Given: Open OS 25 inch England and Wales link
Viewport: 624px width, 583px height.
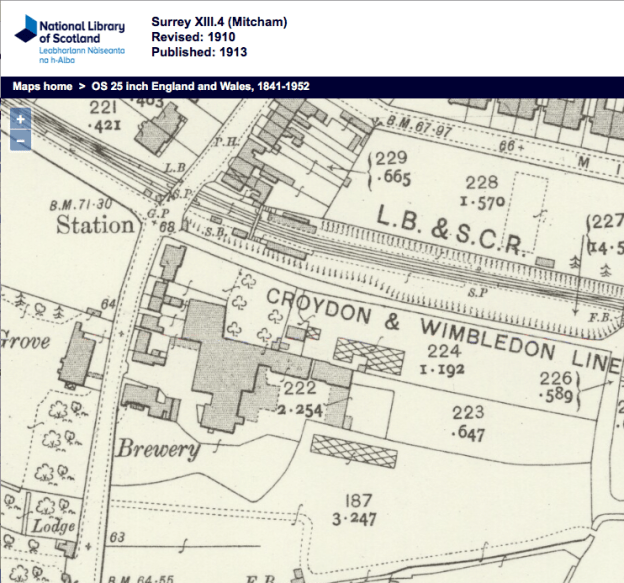Looking at the screenshot, I should click(200, 87).
